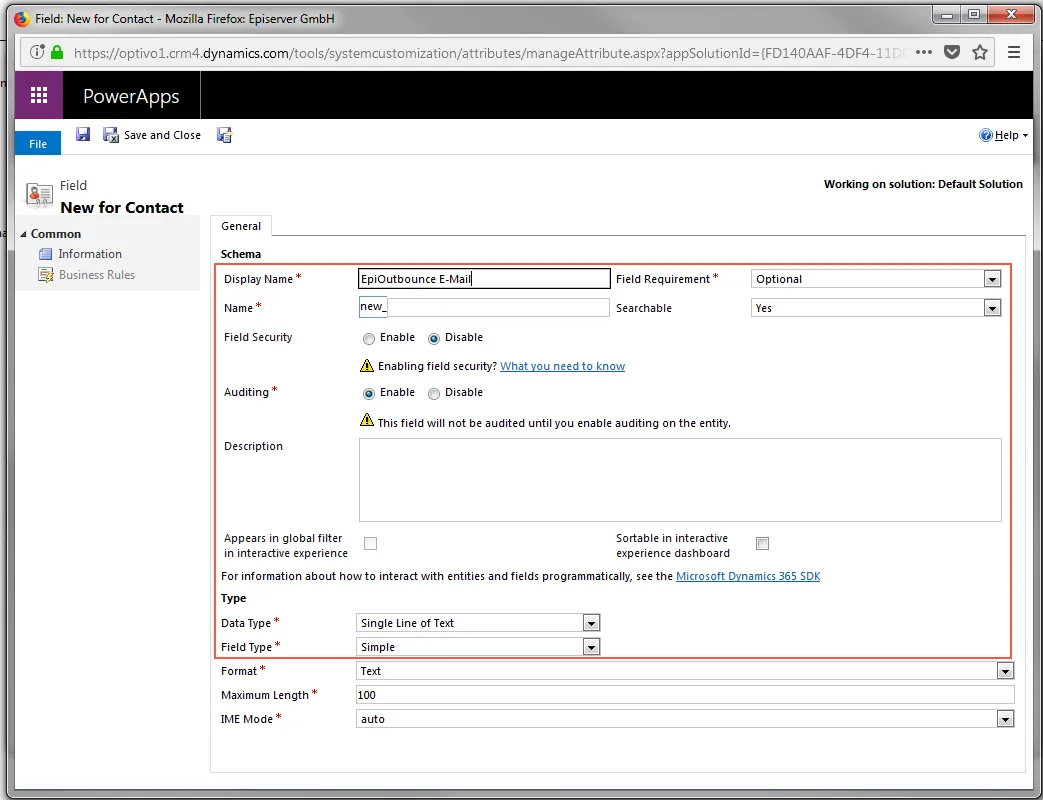Open the File menu
Viewport: 1043px width, 800px height.
(x=38, y=144)
